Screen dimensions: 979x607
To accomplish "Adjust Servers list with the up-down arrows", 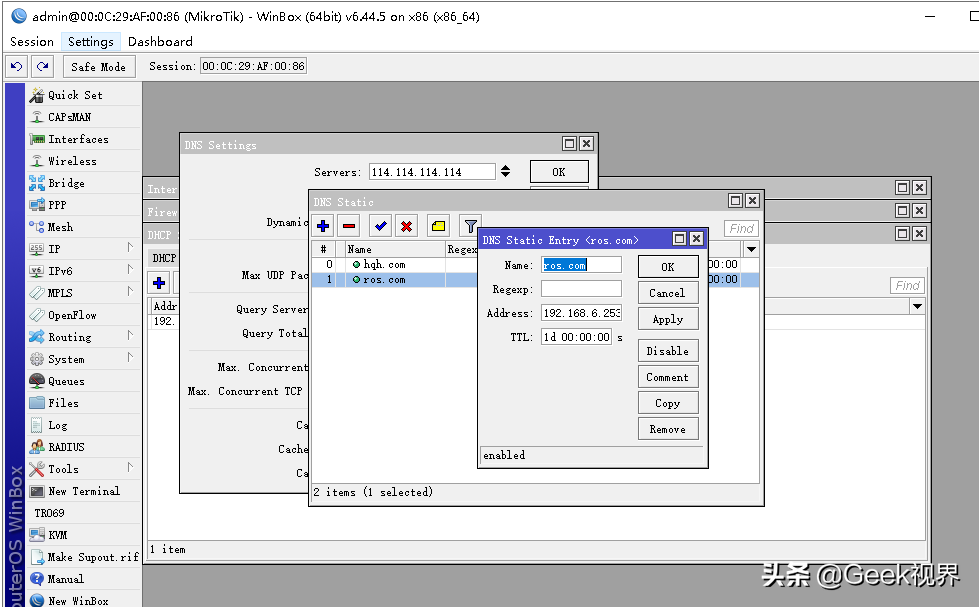I will (x=505, y=171).
